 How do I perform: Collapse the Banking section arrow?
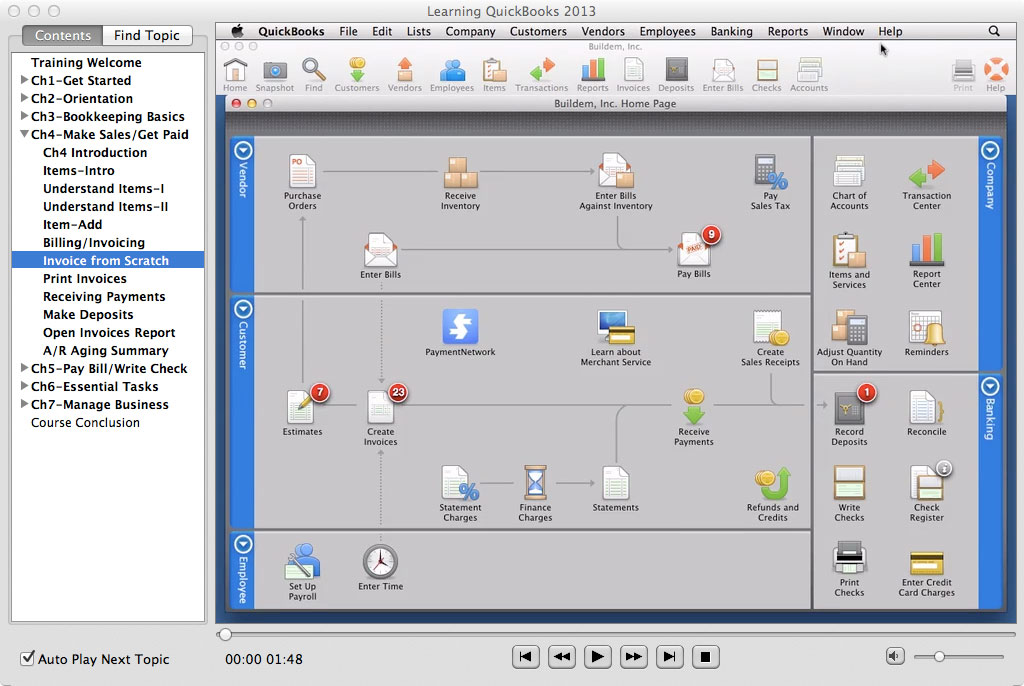tap(990, 387)
